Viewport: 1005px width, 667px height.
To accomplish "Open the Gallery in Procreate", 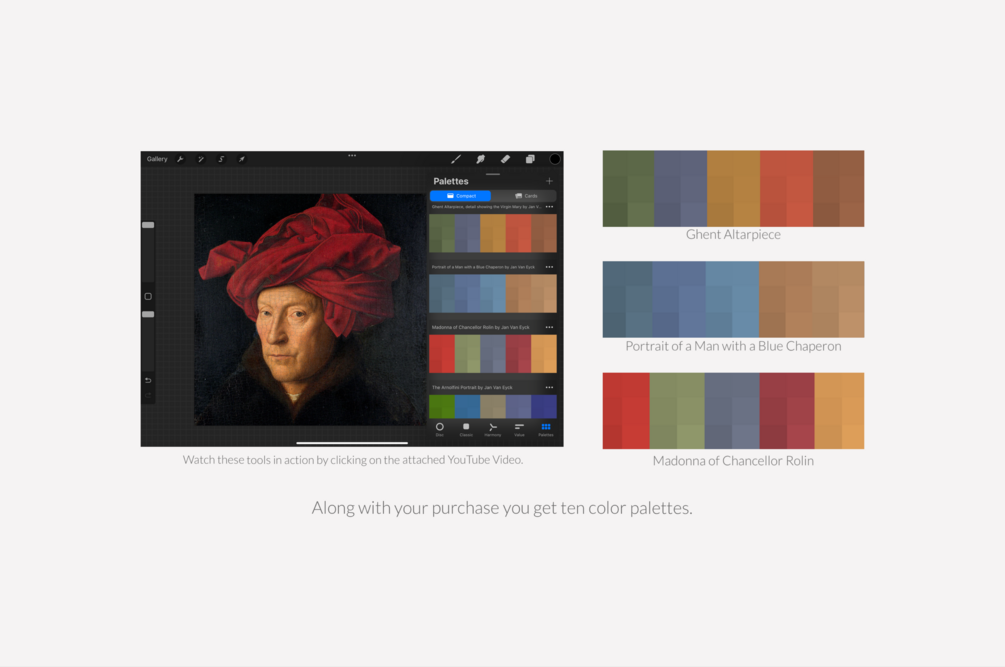I will (157, 159).
